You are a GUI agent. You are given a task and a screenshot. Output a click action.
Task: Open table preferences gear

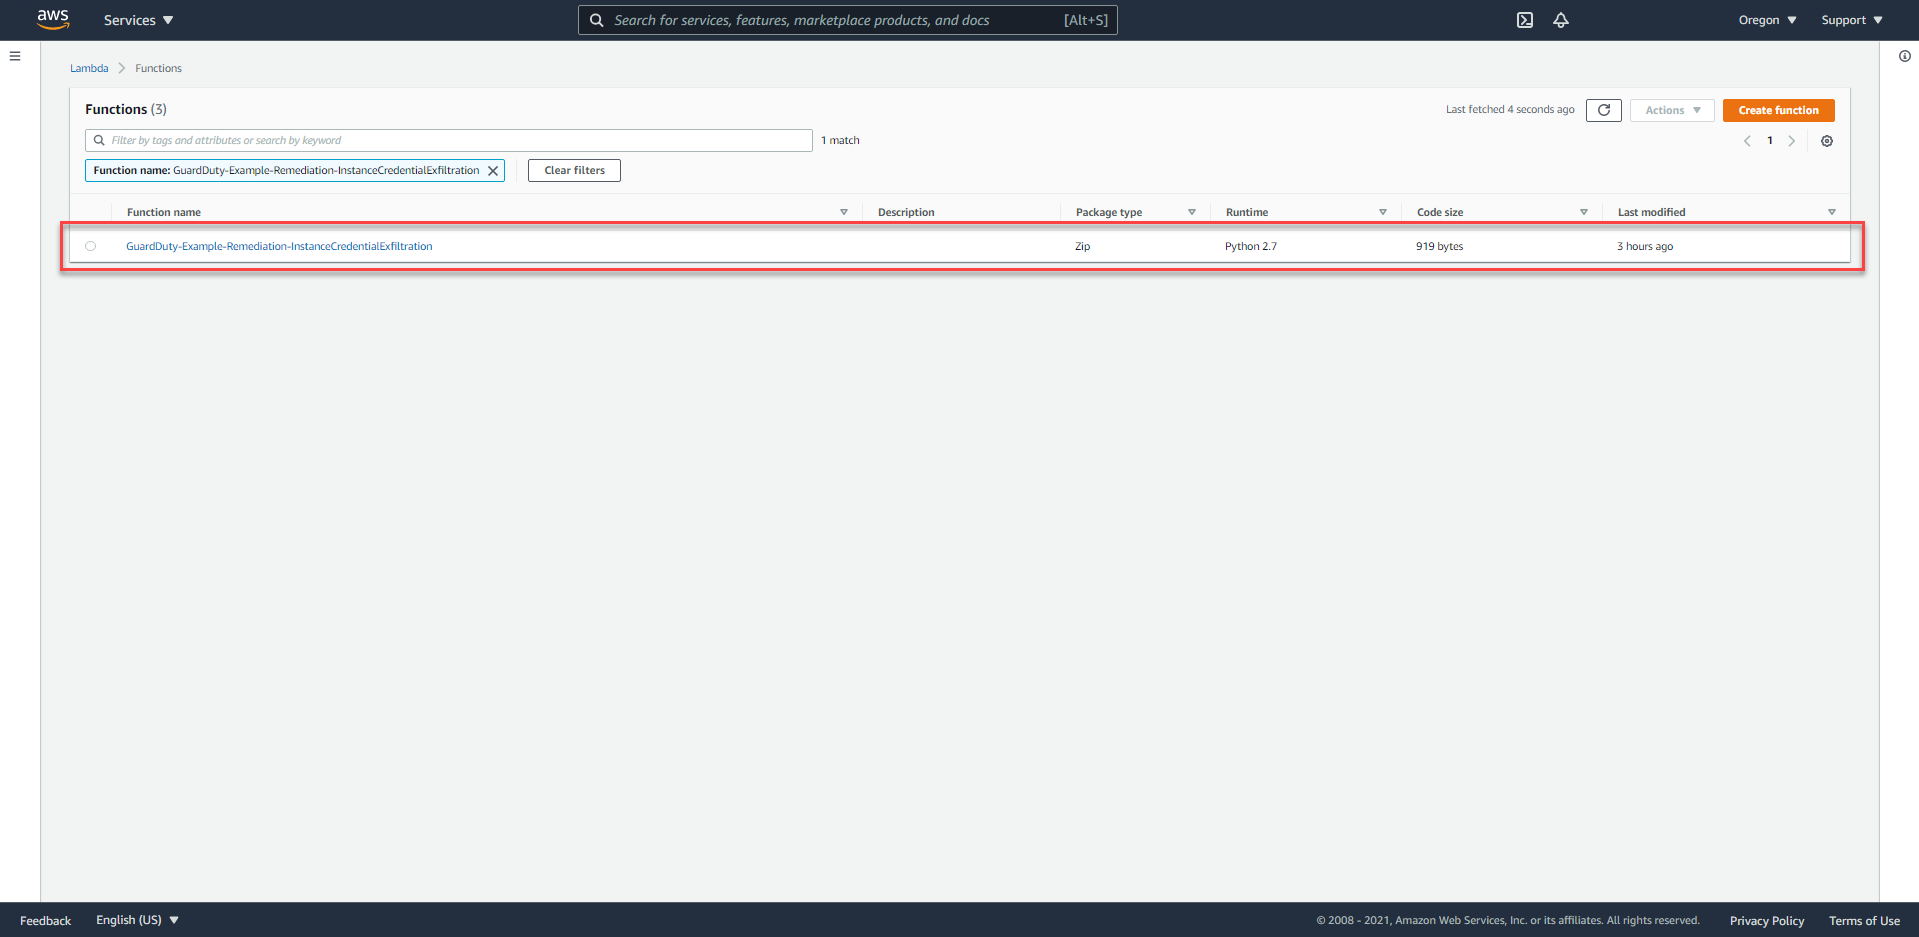(x=1827, y=141)
